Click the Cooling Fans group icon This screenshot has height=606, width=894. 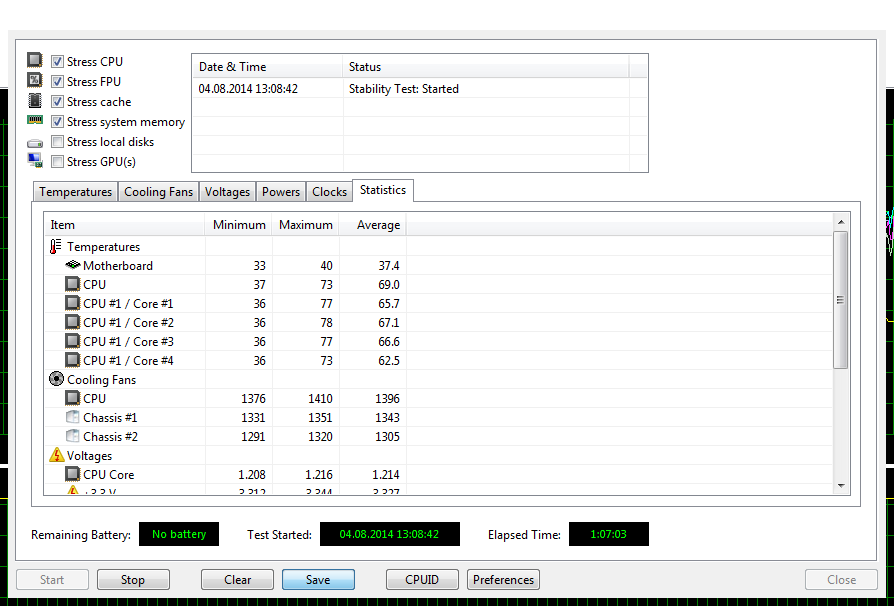[x=56, y=380]
